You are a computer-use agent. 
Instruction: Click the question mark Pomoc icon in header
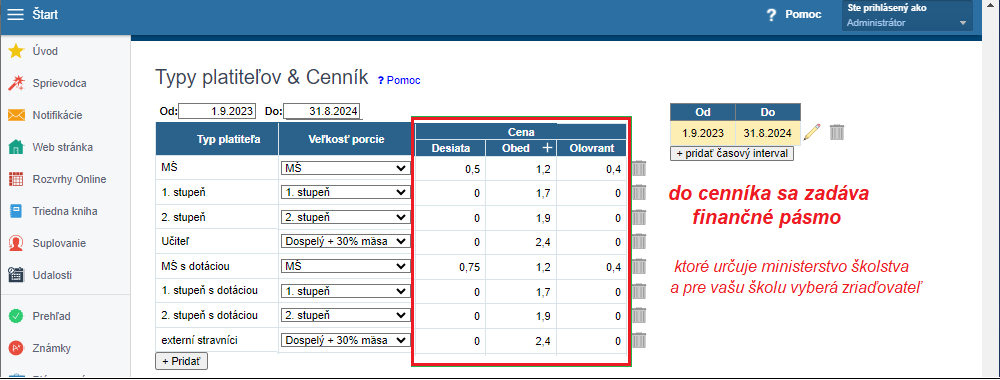[x=772, y=15]
